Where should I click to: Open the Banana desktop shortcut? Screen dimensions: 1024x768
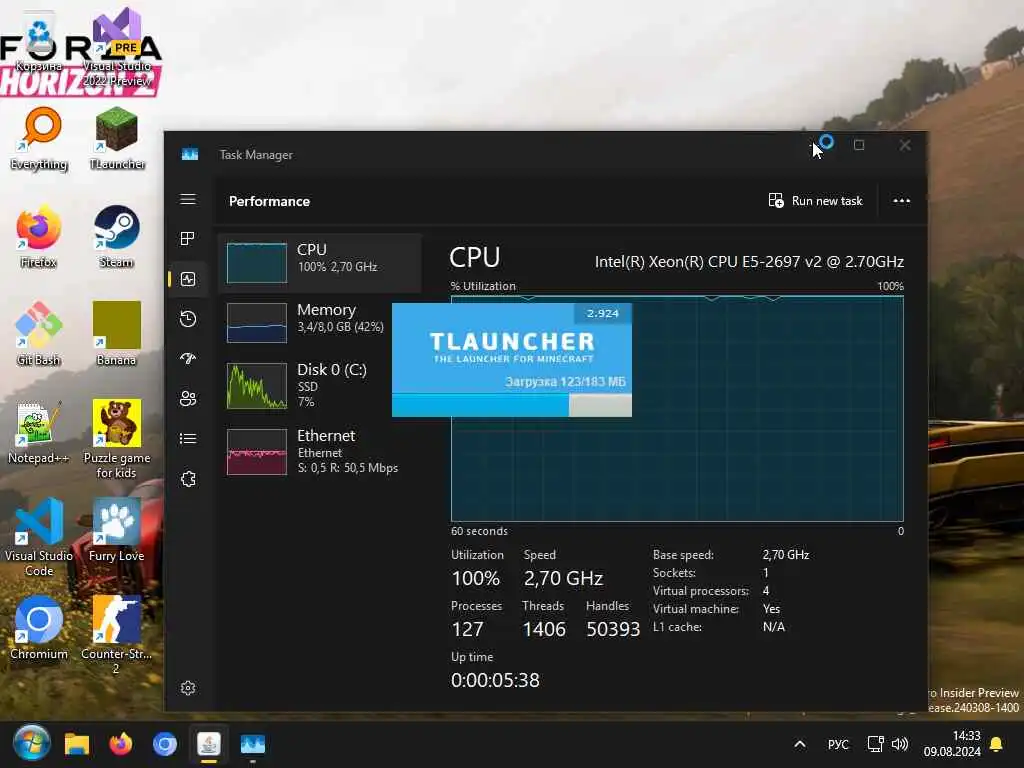click(x=117, y=334)
